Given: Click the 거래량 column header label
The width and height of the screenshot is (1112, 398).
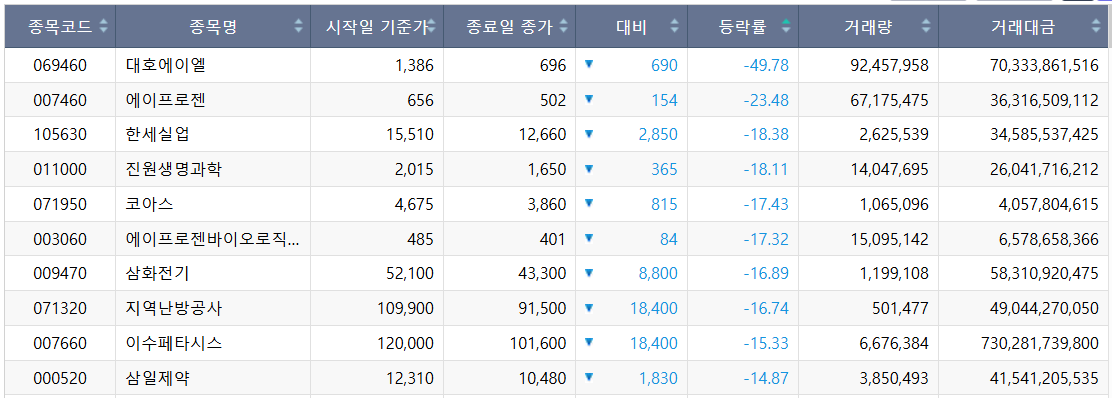Looking at the screenshot, I should coord(869,28).
